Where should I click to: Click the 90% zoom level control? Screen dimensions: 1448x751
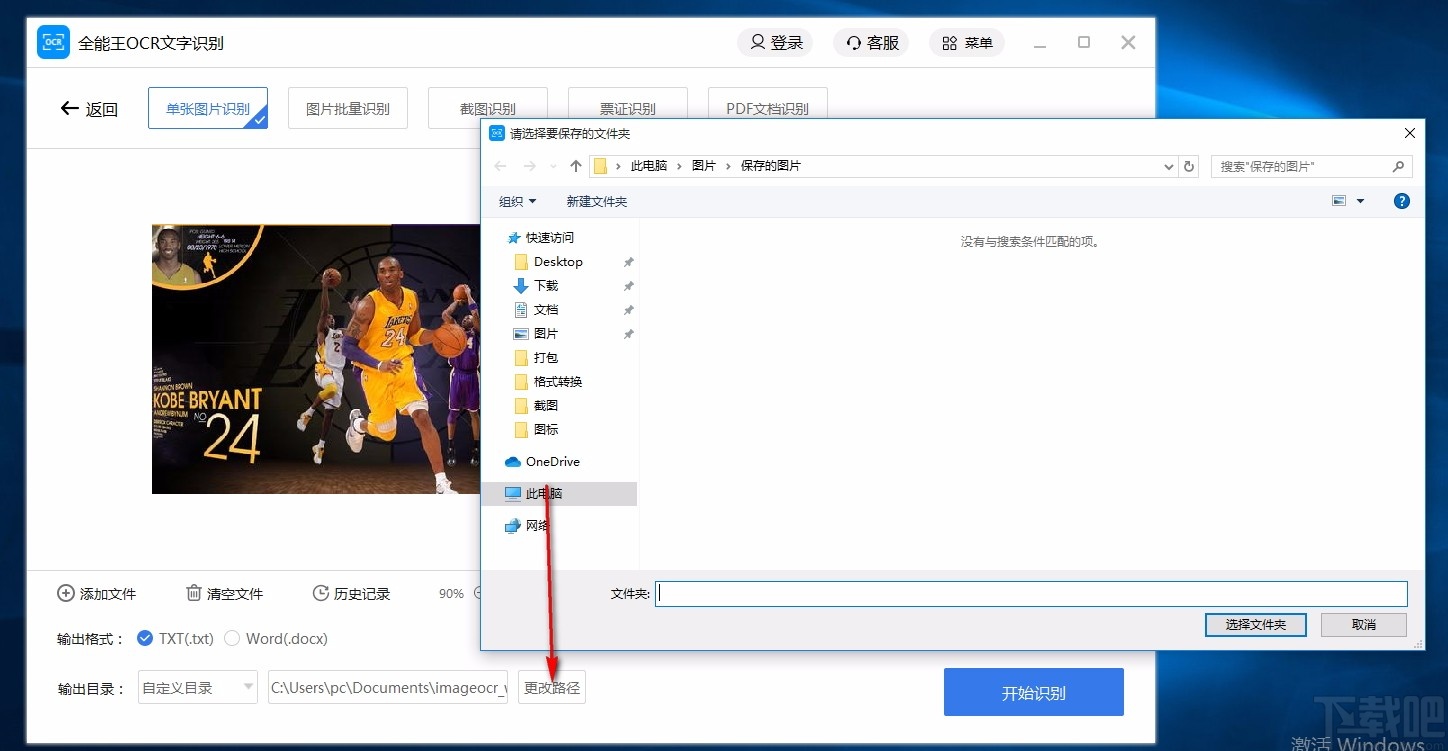[451, 593]
